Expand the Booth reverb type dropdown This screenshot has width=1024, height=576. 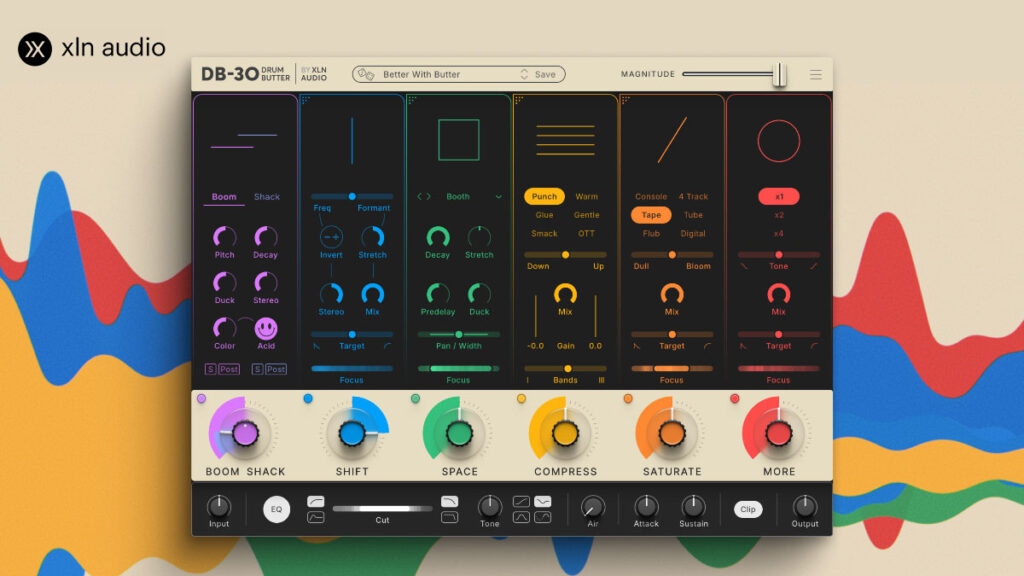point(498,197)
